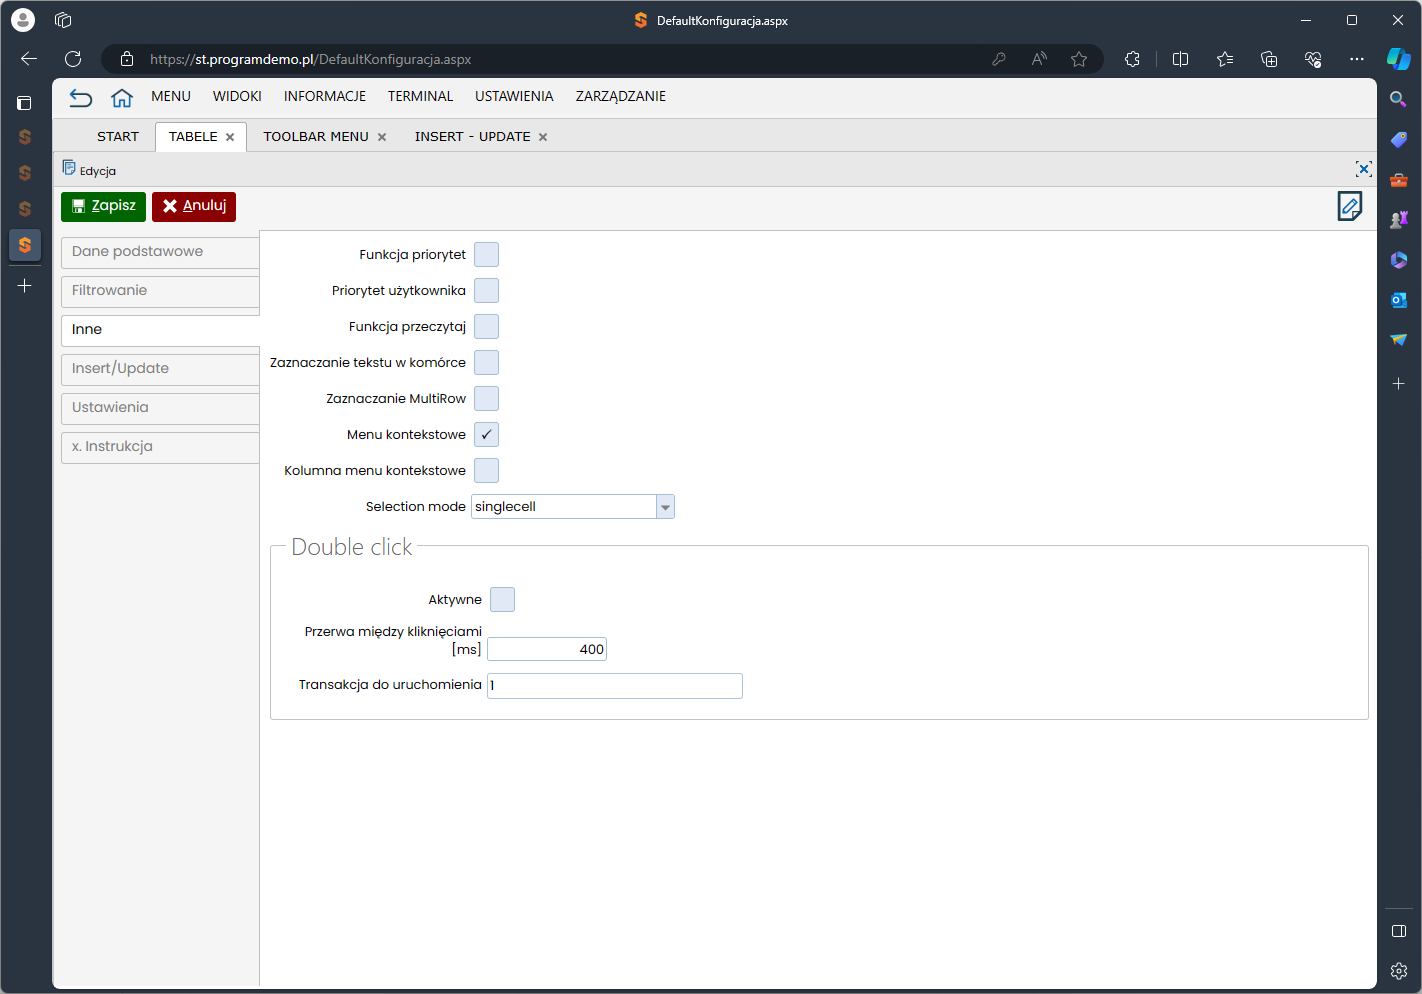Open Ustawienia side section
1422x994 pixels.
coord(160,408)
